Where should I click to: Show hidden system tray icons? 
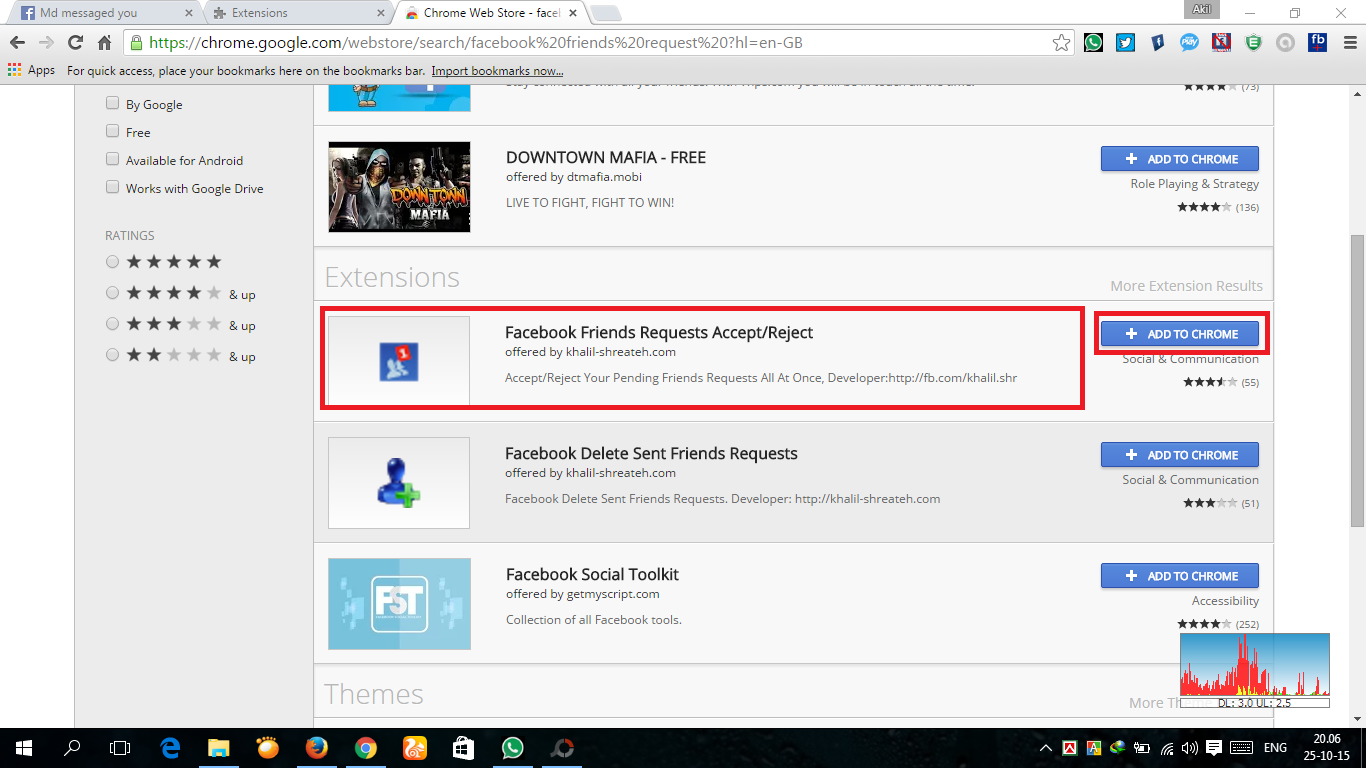point(1046,748)
